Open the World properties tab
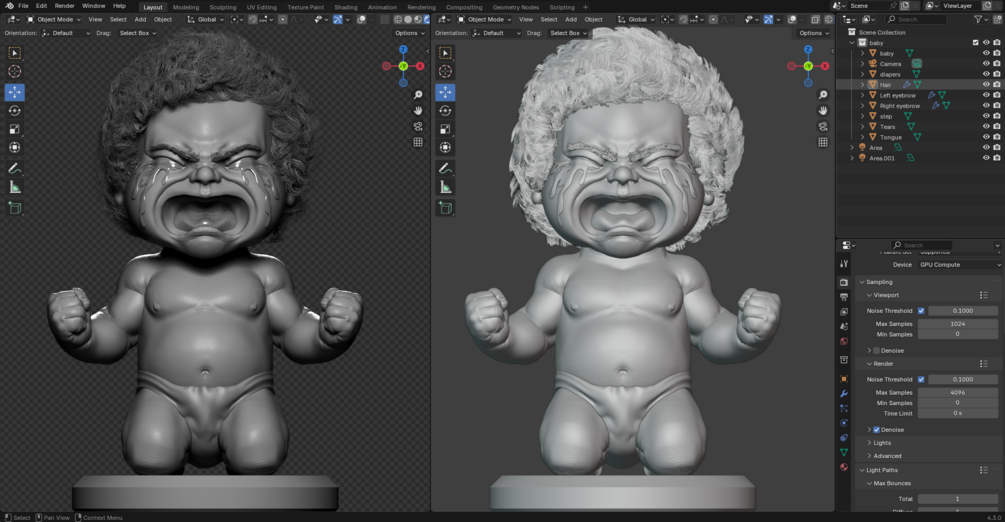The height and width of the screenshot is (522, 1005). tap(844, 341)
